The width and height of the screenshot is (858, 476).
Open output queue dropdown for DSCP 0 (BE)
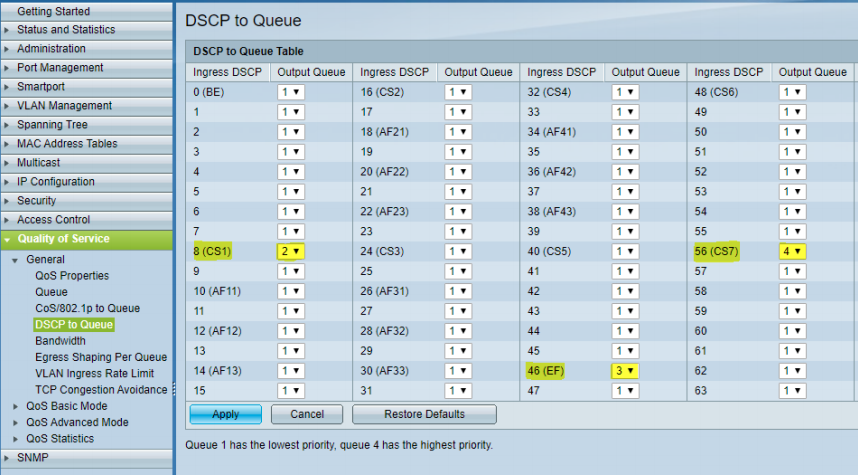click(291, 92)
